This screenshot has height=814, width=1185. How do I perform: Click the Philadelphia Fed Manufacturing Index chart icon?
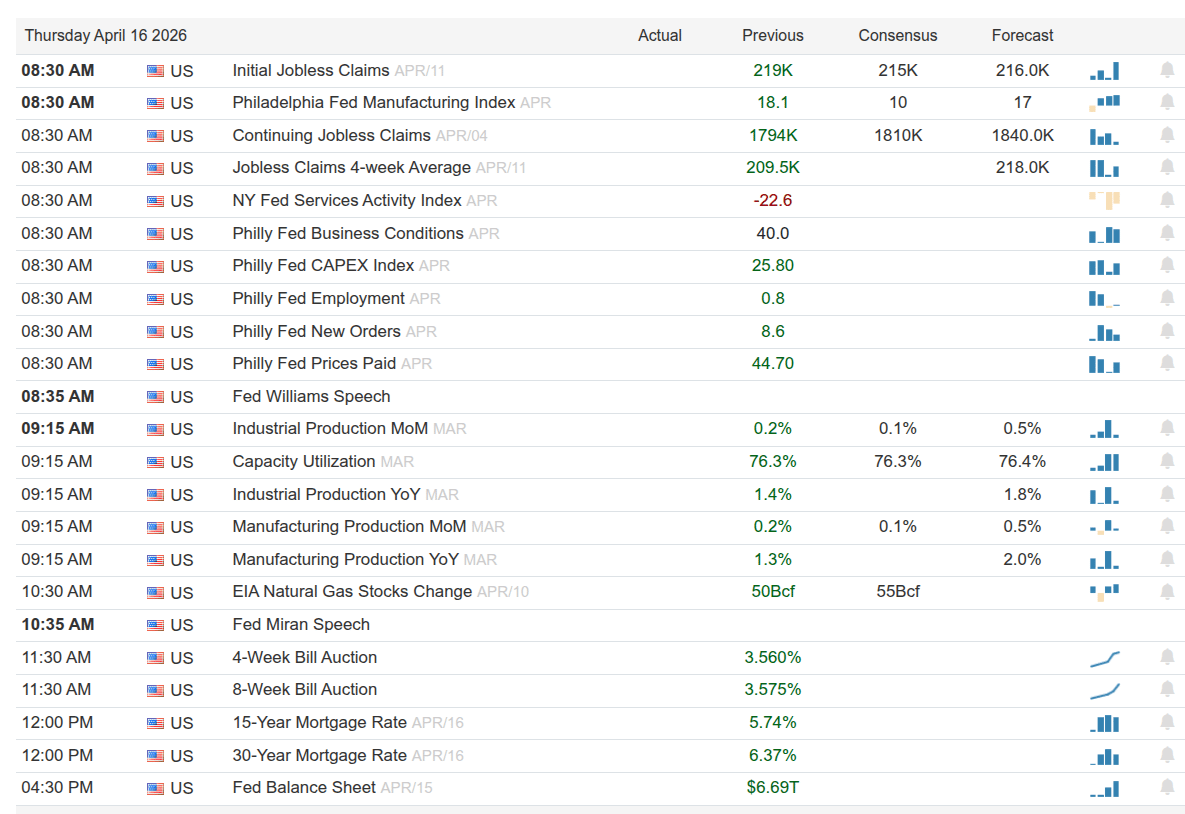pyautogui.click(x=1104, y=103)
